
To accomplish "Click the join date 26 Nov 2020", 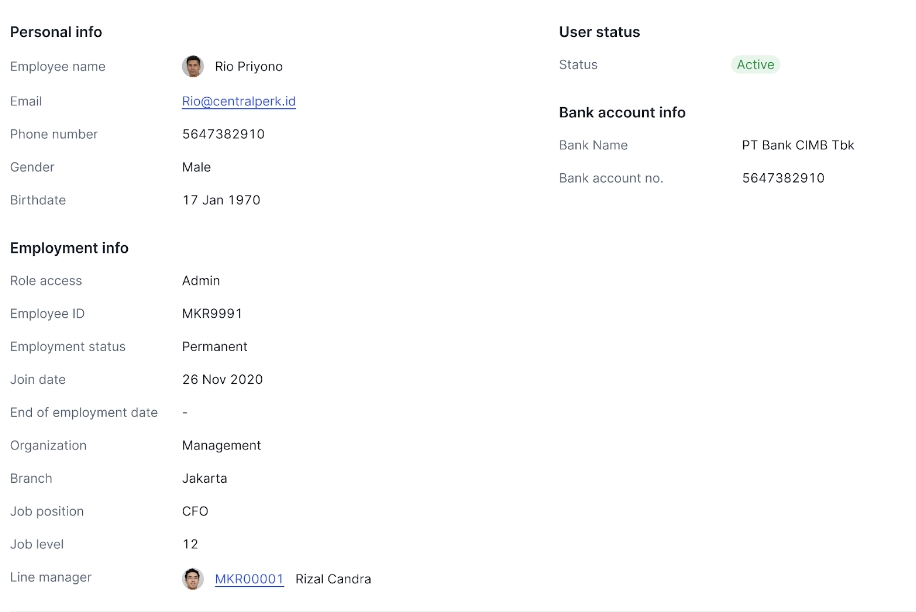I will (x=222, y=380).
